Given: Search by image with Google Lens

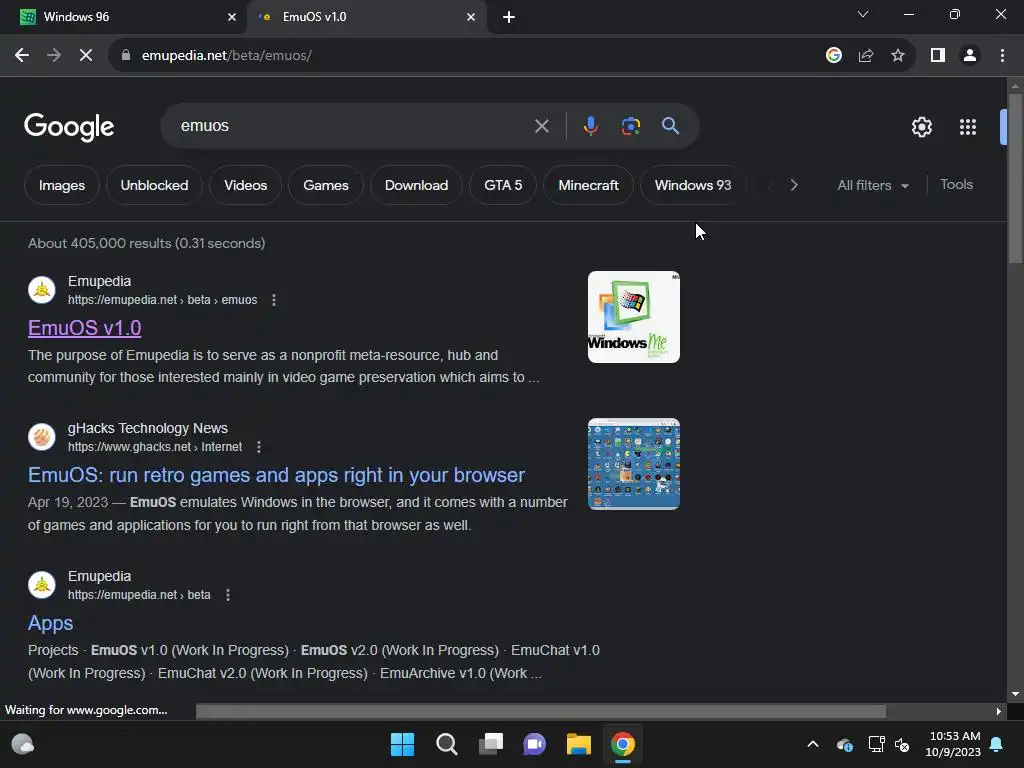Looking at the screenshot, I should coord(630,126).
